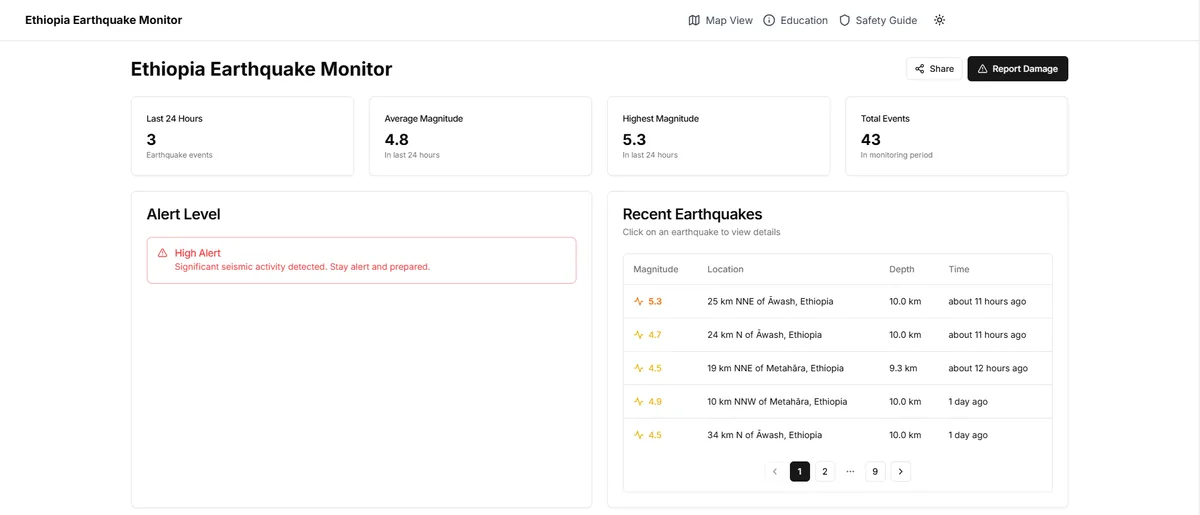The height and width of the screenshot is (515, 1200).
Task: Click the Magnitude column header
Action: point(656,269)
